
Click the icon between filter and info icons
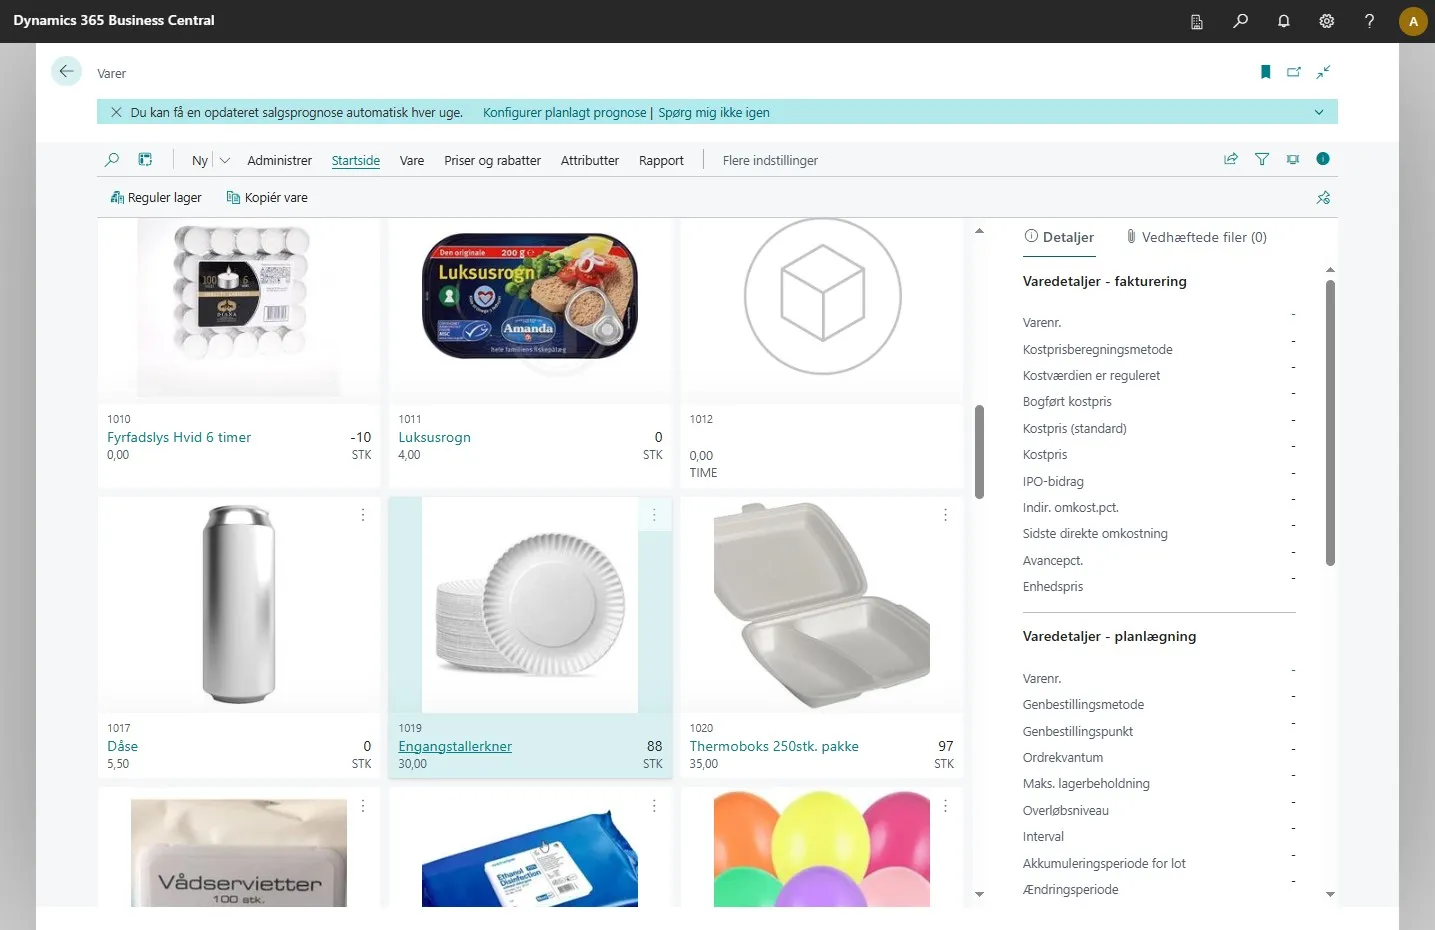coord(1293,159)
